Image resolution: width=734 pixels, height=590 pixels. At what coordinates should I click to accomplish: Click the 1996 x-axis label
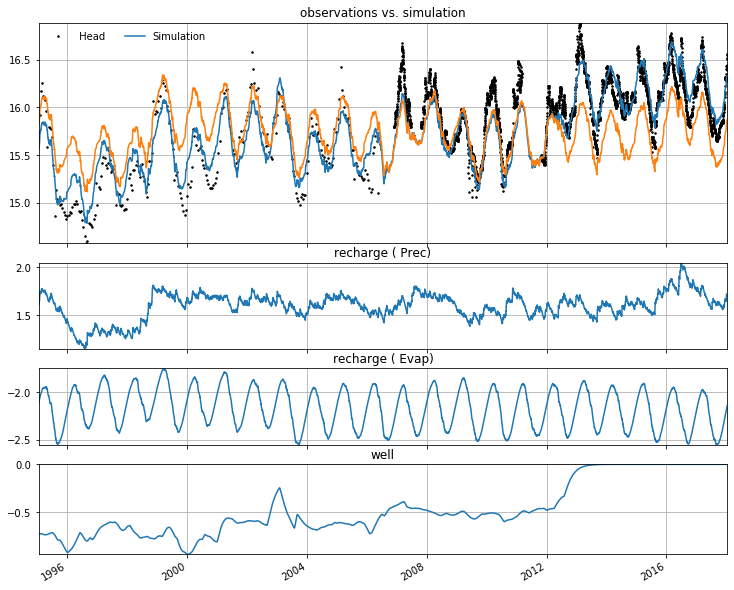point(52,571)
